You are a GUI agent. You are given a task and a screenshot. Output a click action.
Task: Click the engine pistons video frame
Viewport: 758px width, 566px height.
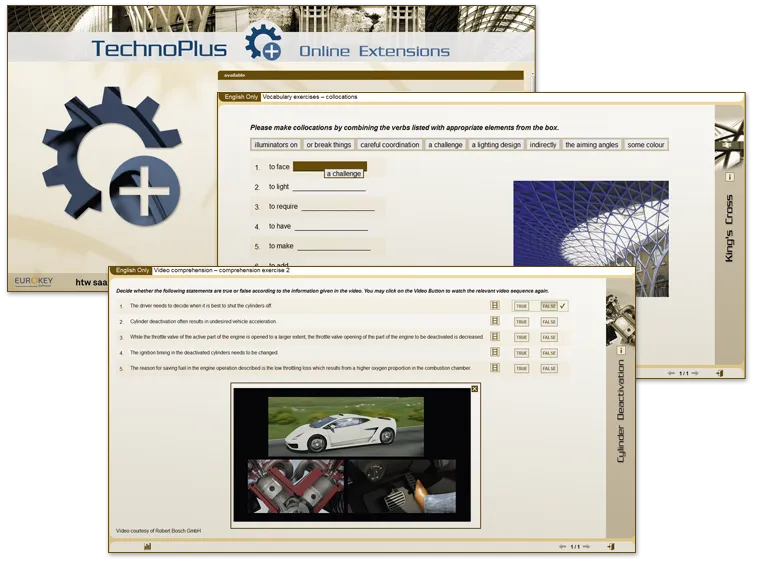pyautogui.click(x=295, y=486)
